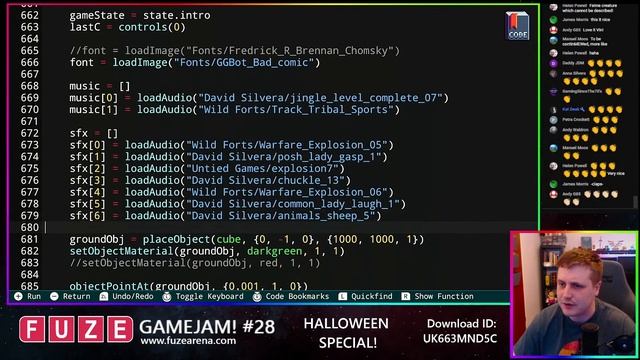Click the commented Fredrick_R_Brennan_Chomsky font line
Image resolution: width=640 pixels, height=360 pixels.
(235, 51)
